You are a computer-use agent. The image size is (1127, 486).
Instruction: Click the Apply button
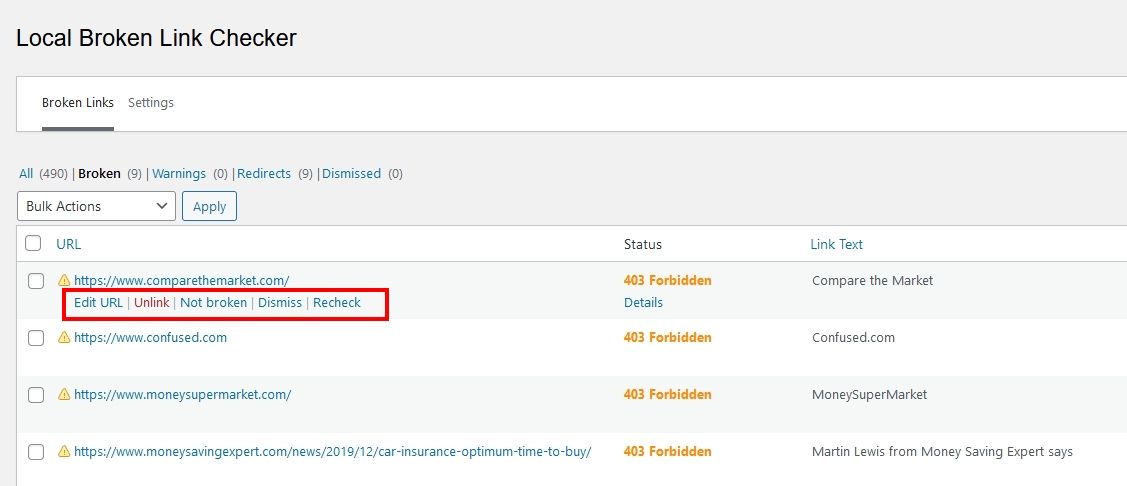tap(209, 206)
